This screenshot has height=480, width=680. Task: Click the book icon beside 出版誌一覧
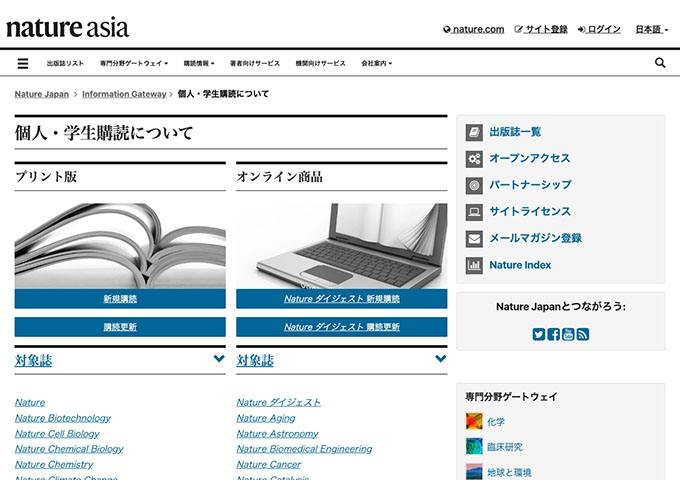pos(474,132)
